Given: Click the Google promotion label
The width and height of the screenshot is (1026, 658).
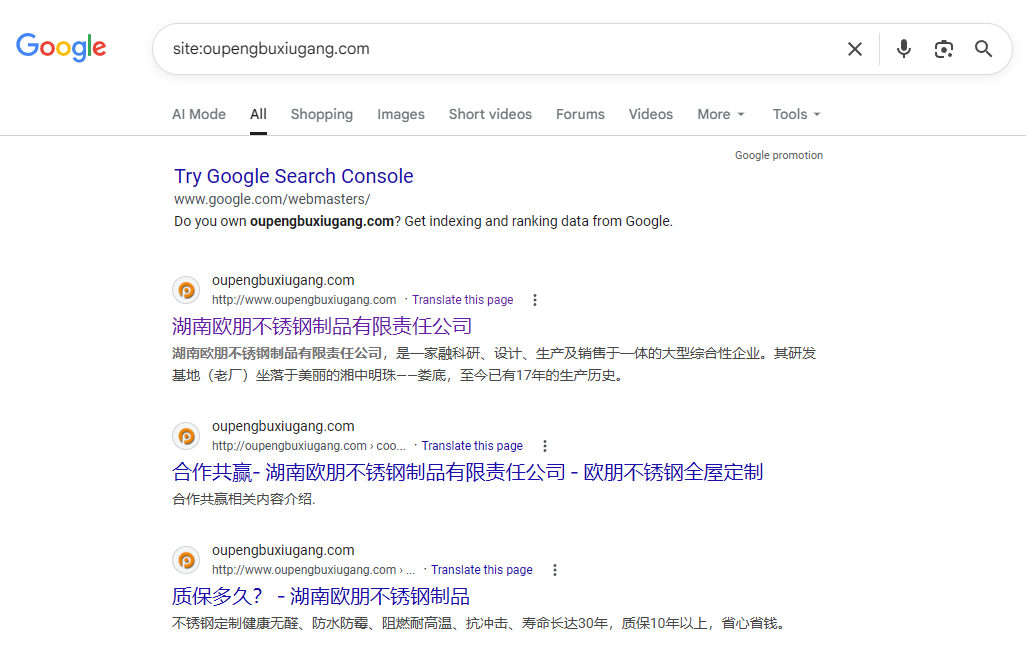Looking at the screenshot, I should [779, 155].
